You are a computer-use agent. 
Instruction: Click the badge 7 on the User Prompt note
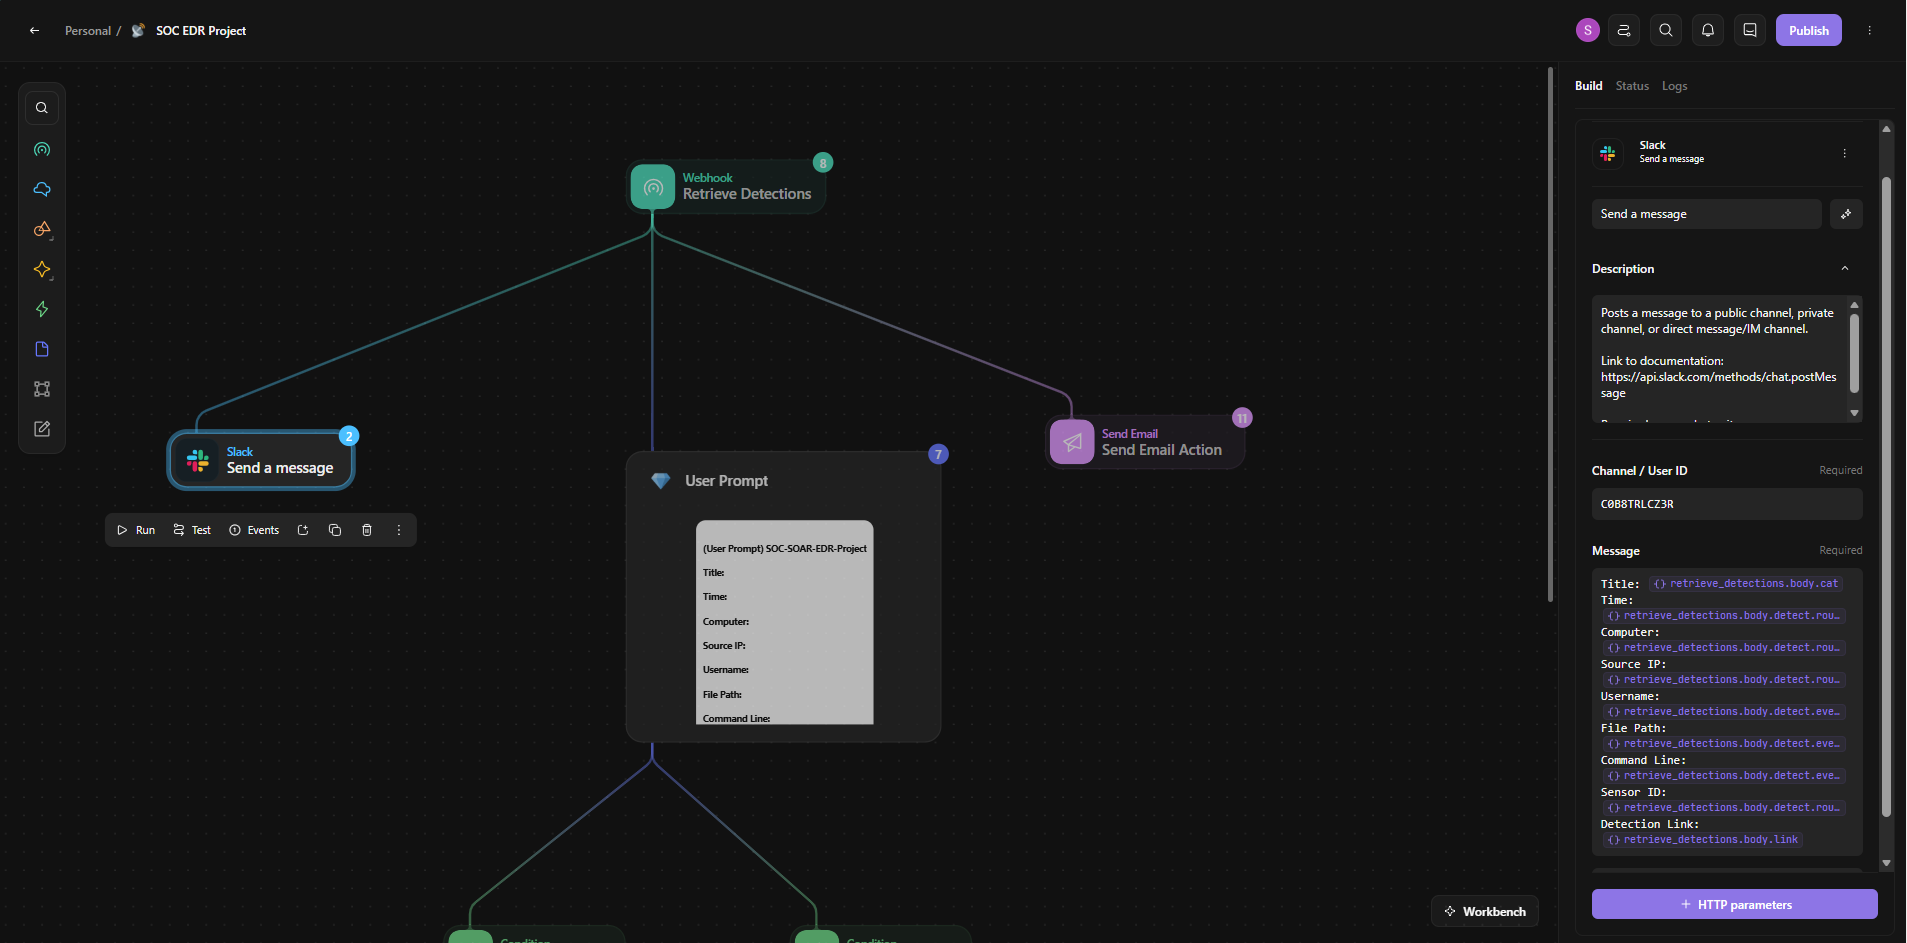pos(938,454)
